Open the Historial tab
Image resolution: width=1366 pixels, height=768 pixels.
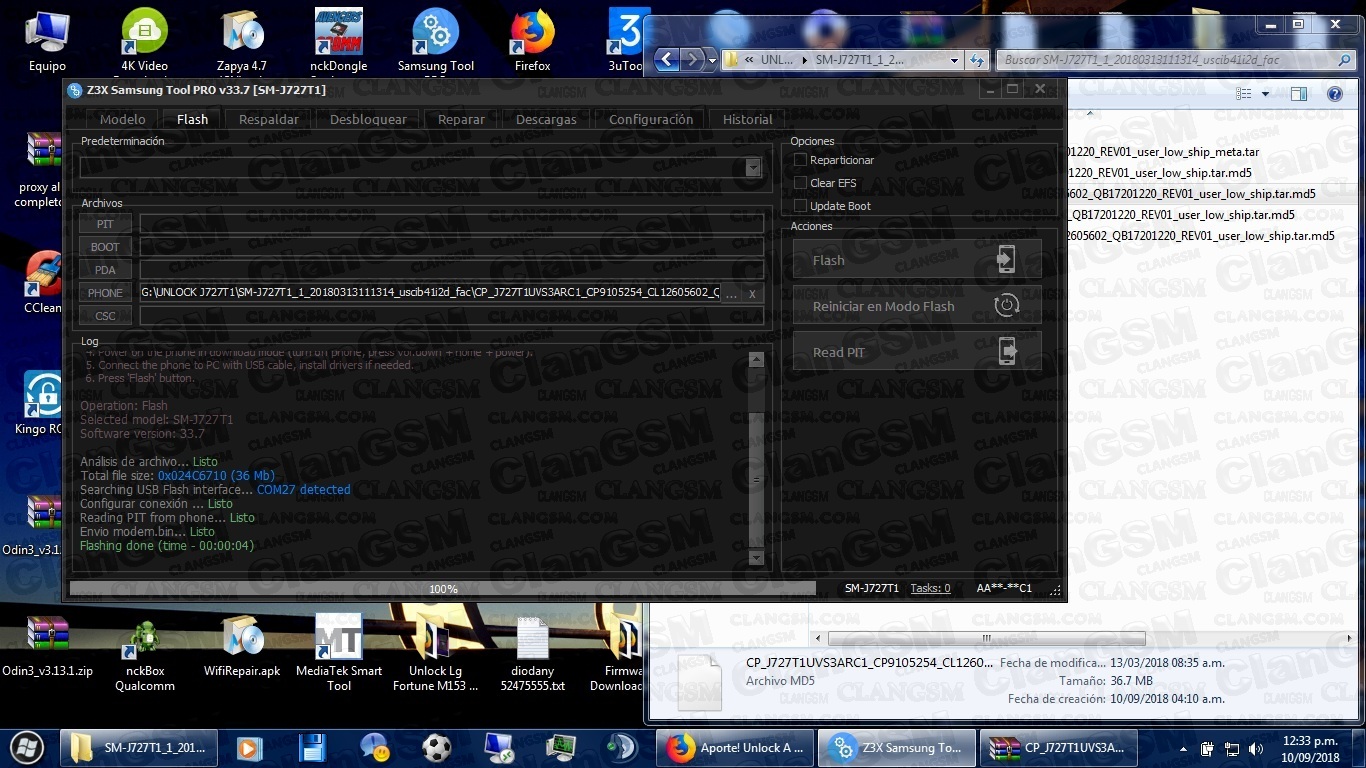tap(747, 119)
